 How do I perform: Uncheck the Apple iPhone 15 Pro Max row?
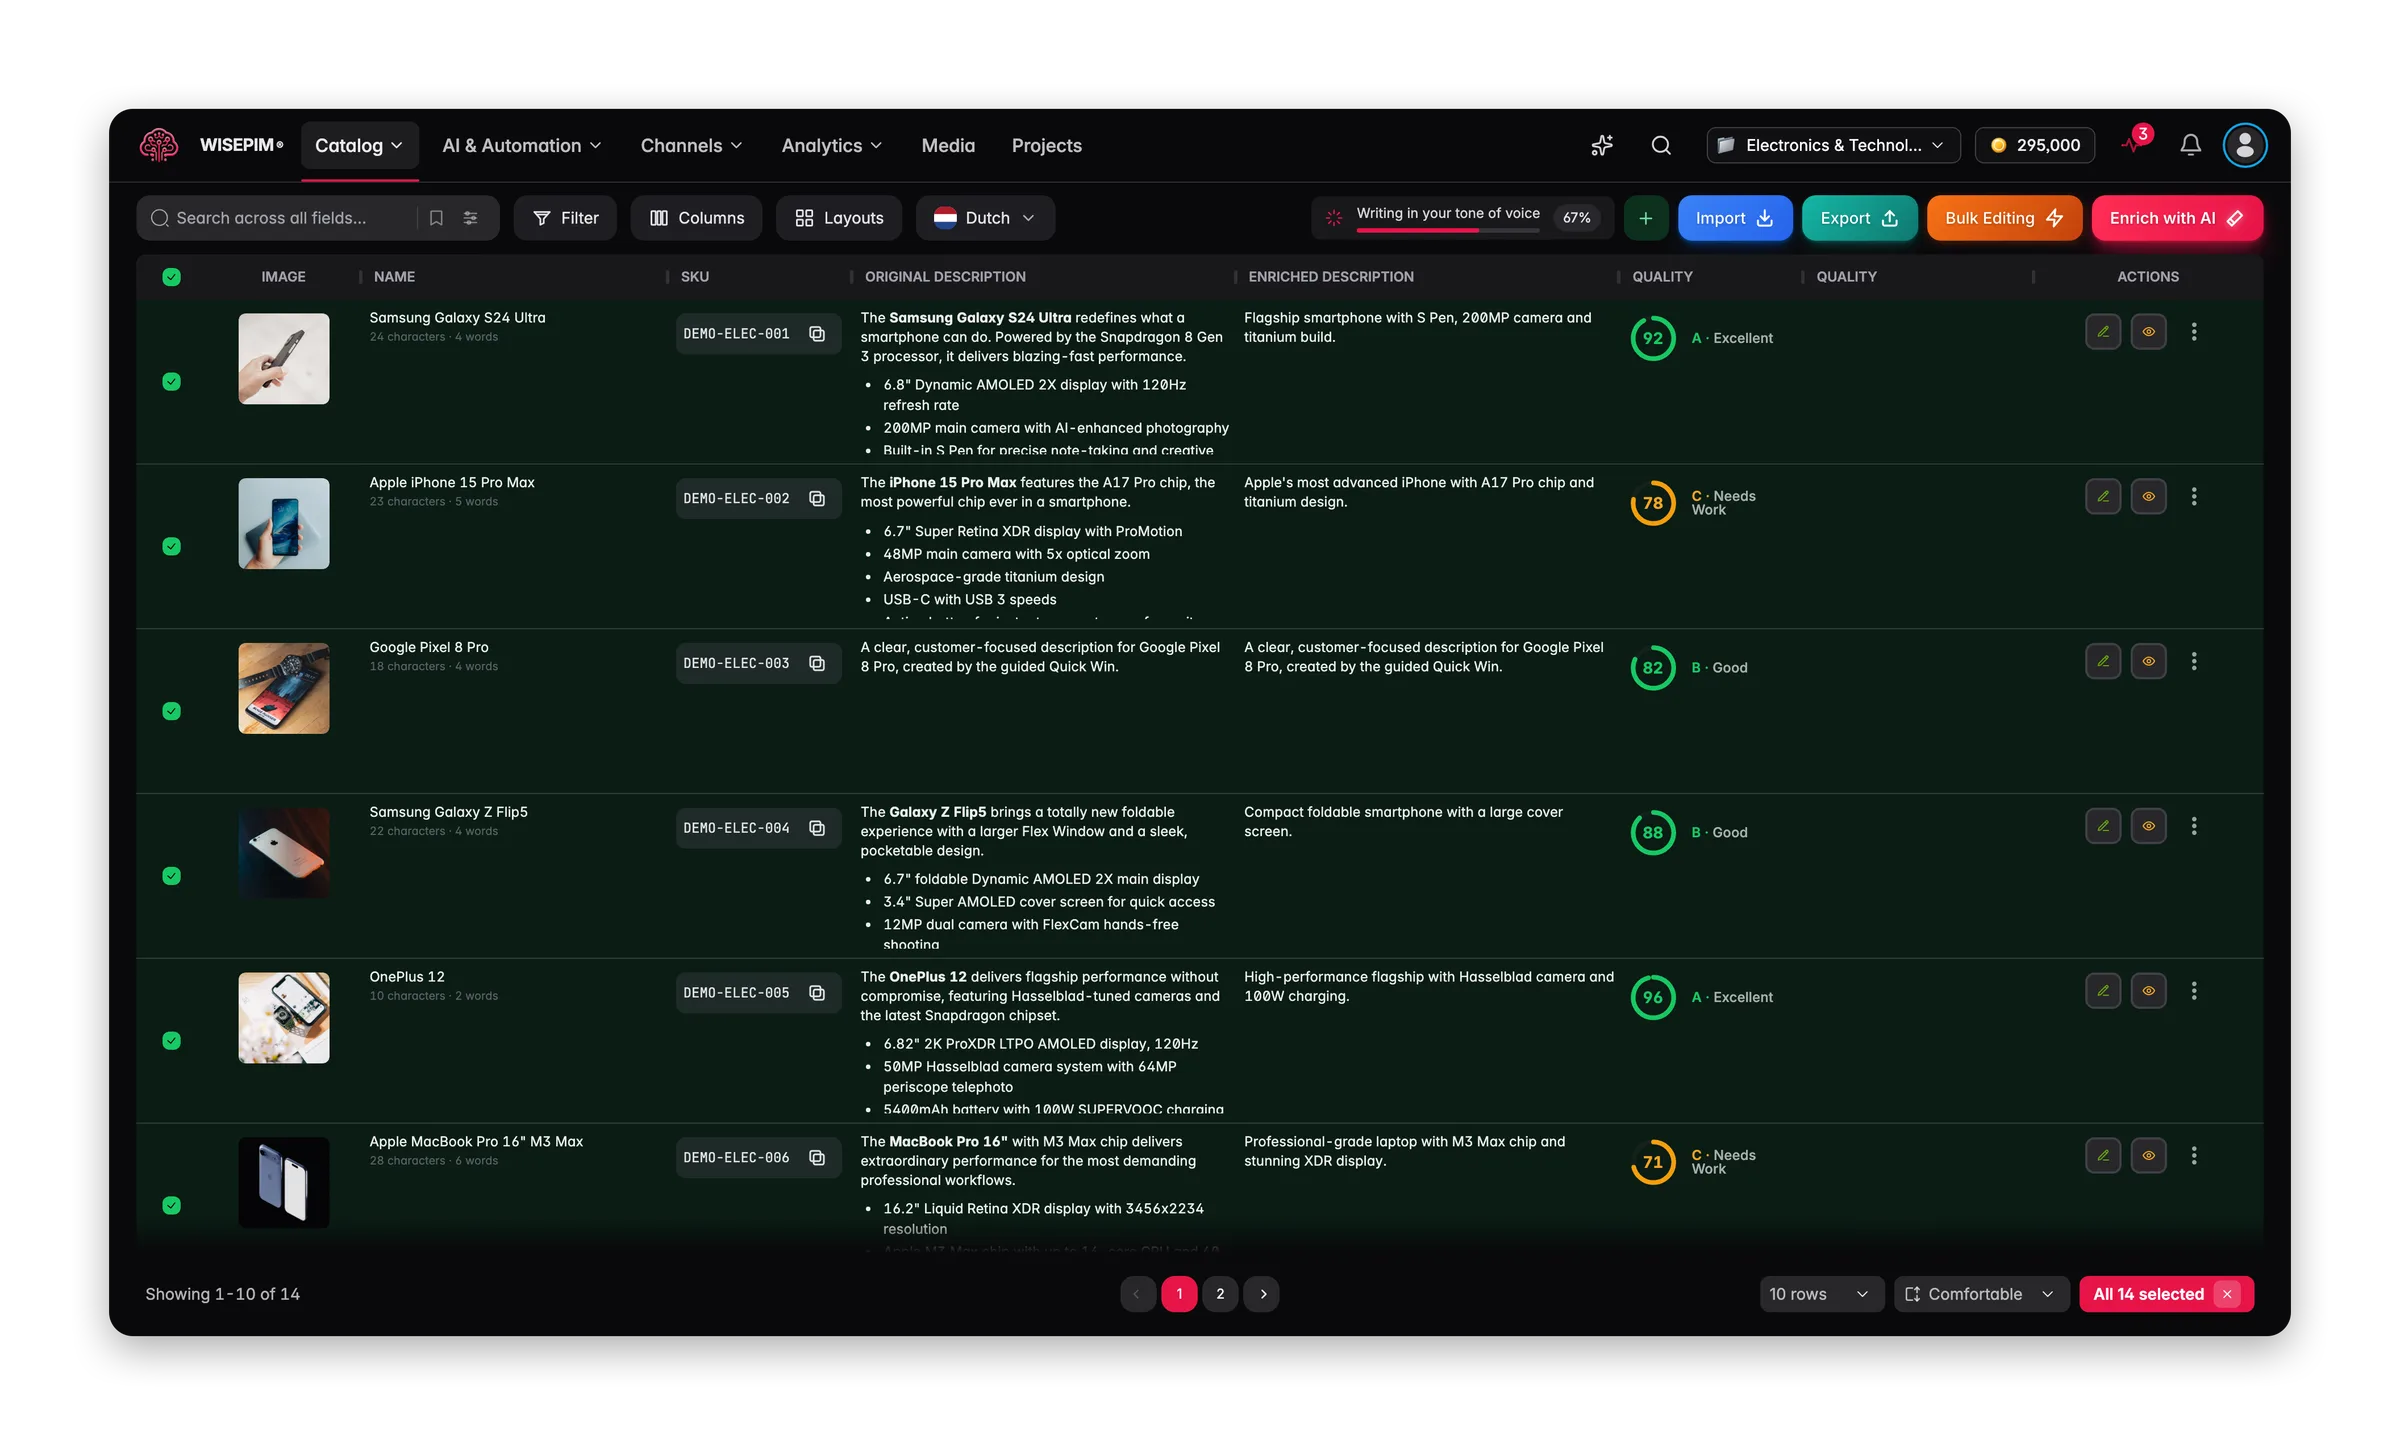click(171, 547)
